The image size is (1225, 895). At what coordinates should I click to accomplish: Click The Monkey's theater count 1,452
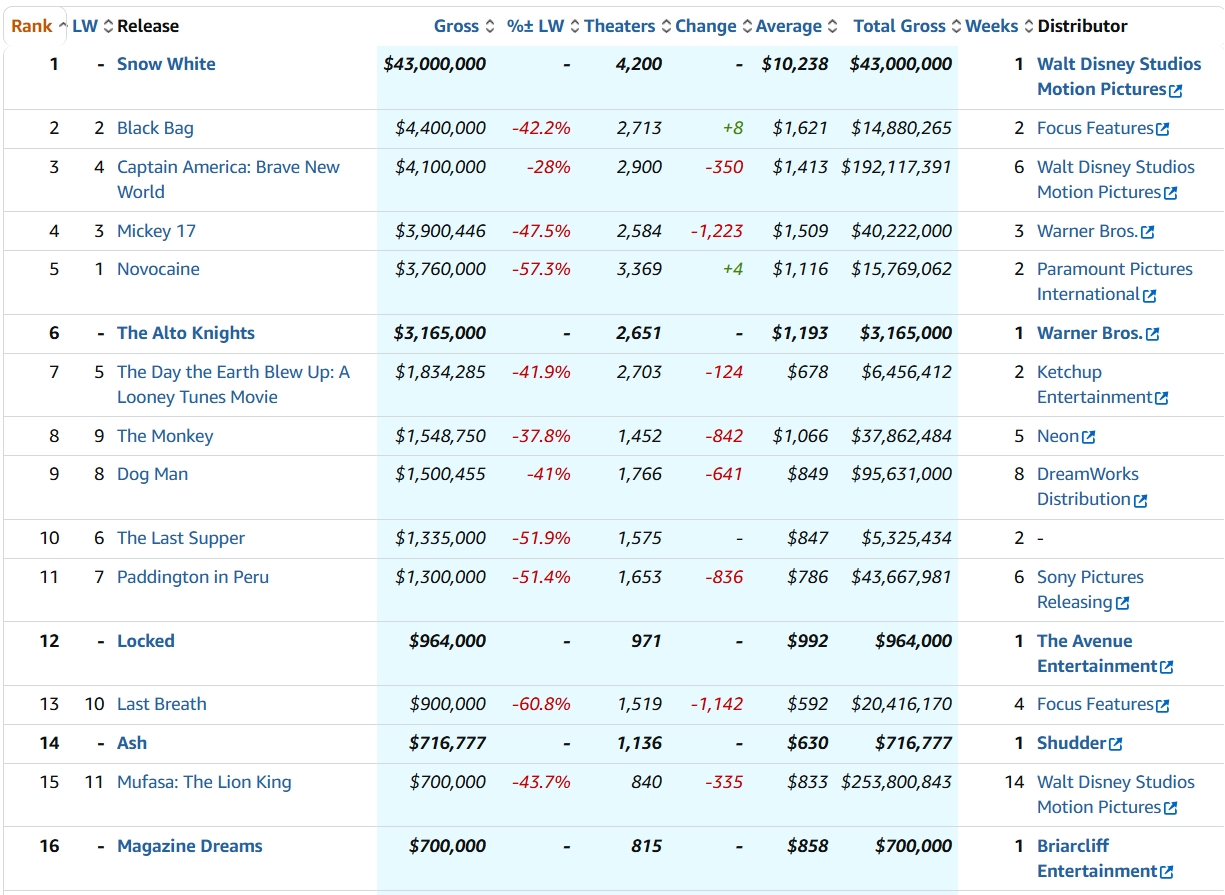[640, 436]
